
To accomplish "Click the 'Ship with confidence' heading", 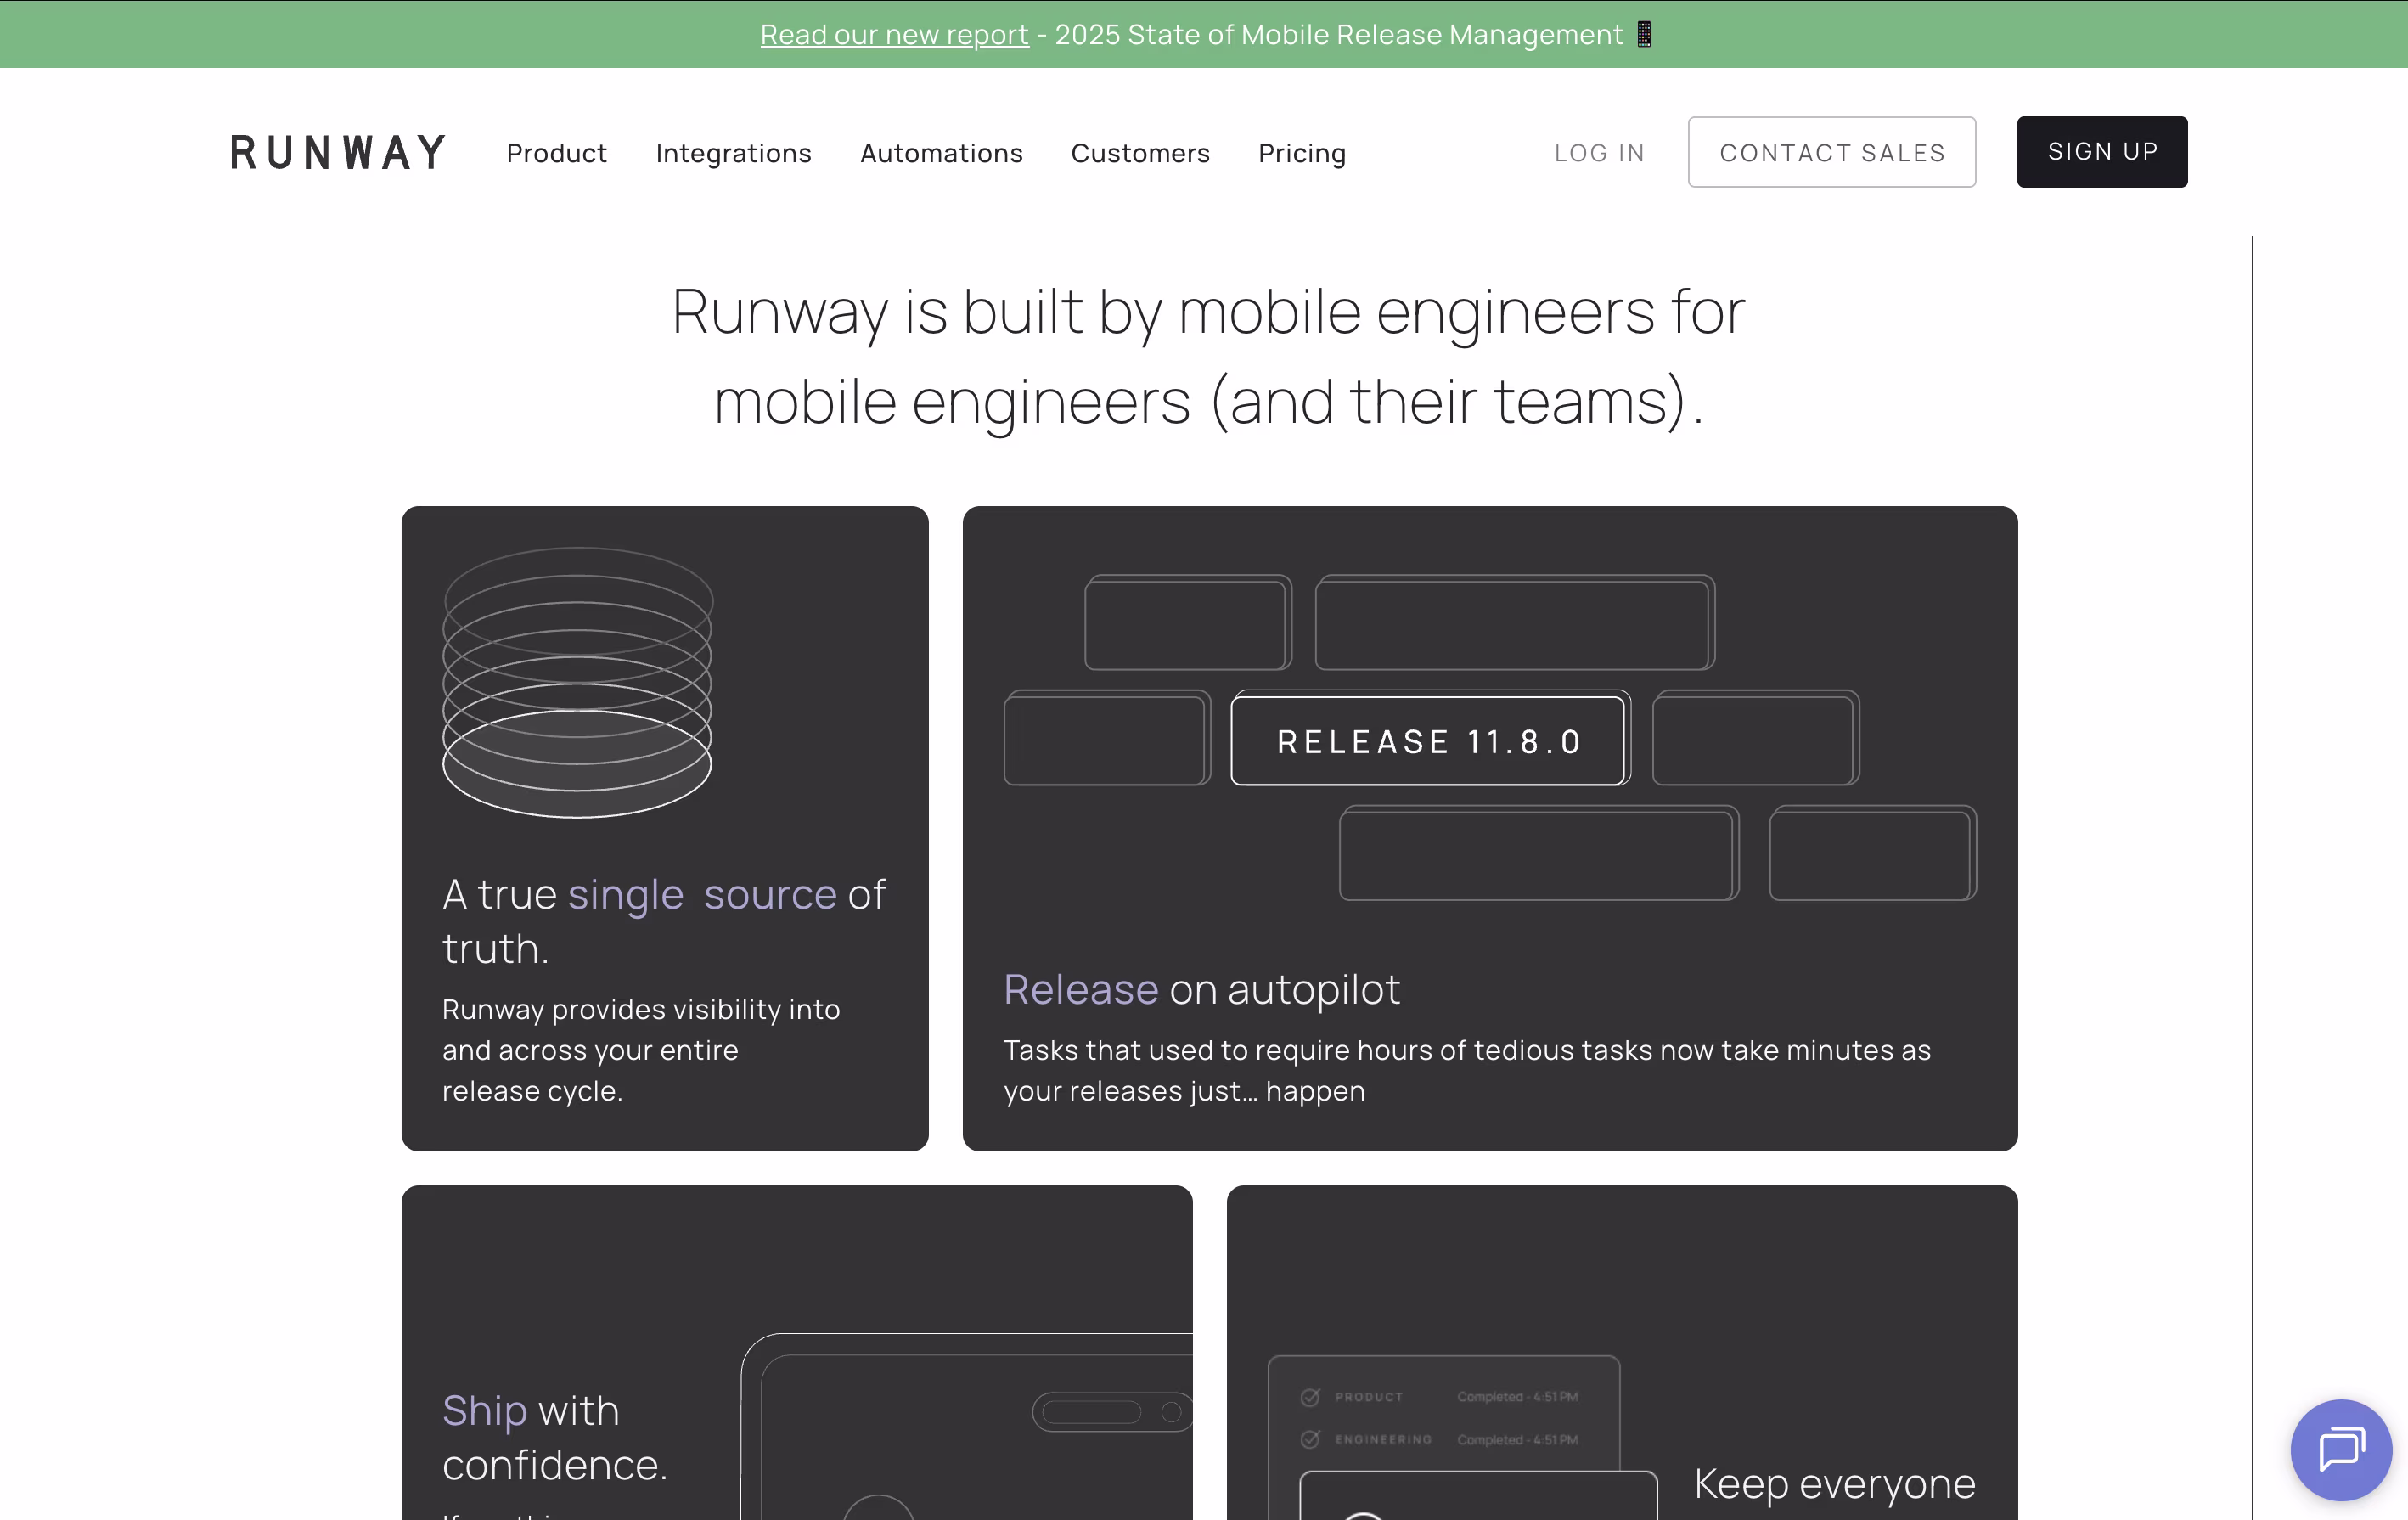I will coord(554,1437).
